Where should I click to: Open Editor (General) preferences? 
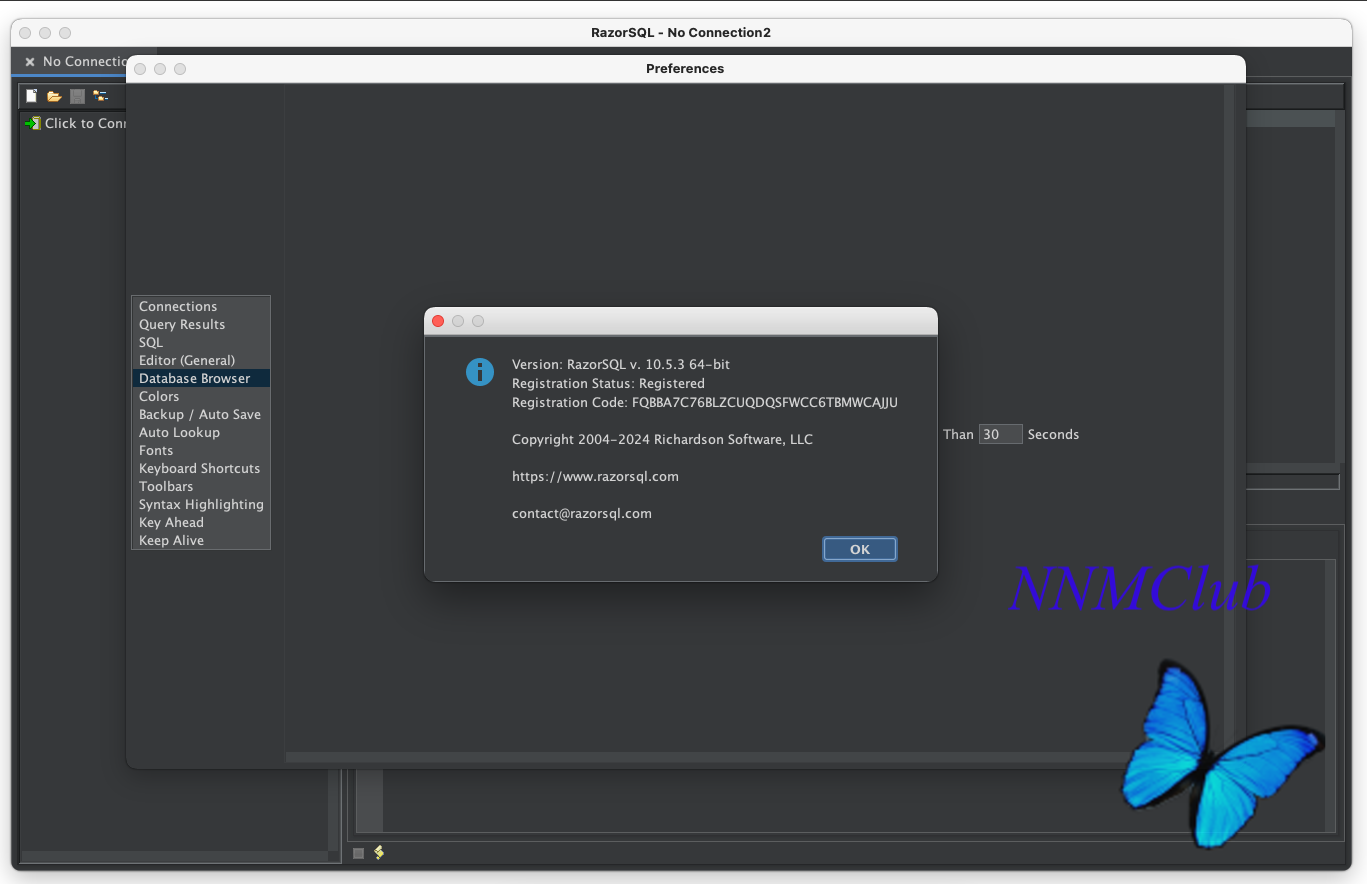(201, 360)
